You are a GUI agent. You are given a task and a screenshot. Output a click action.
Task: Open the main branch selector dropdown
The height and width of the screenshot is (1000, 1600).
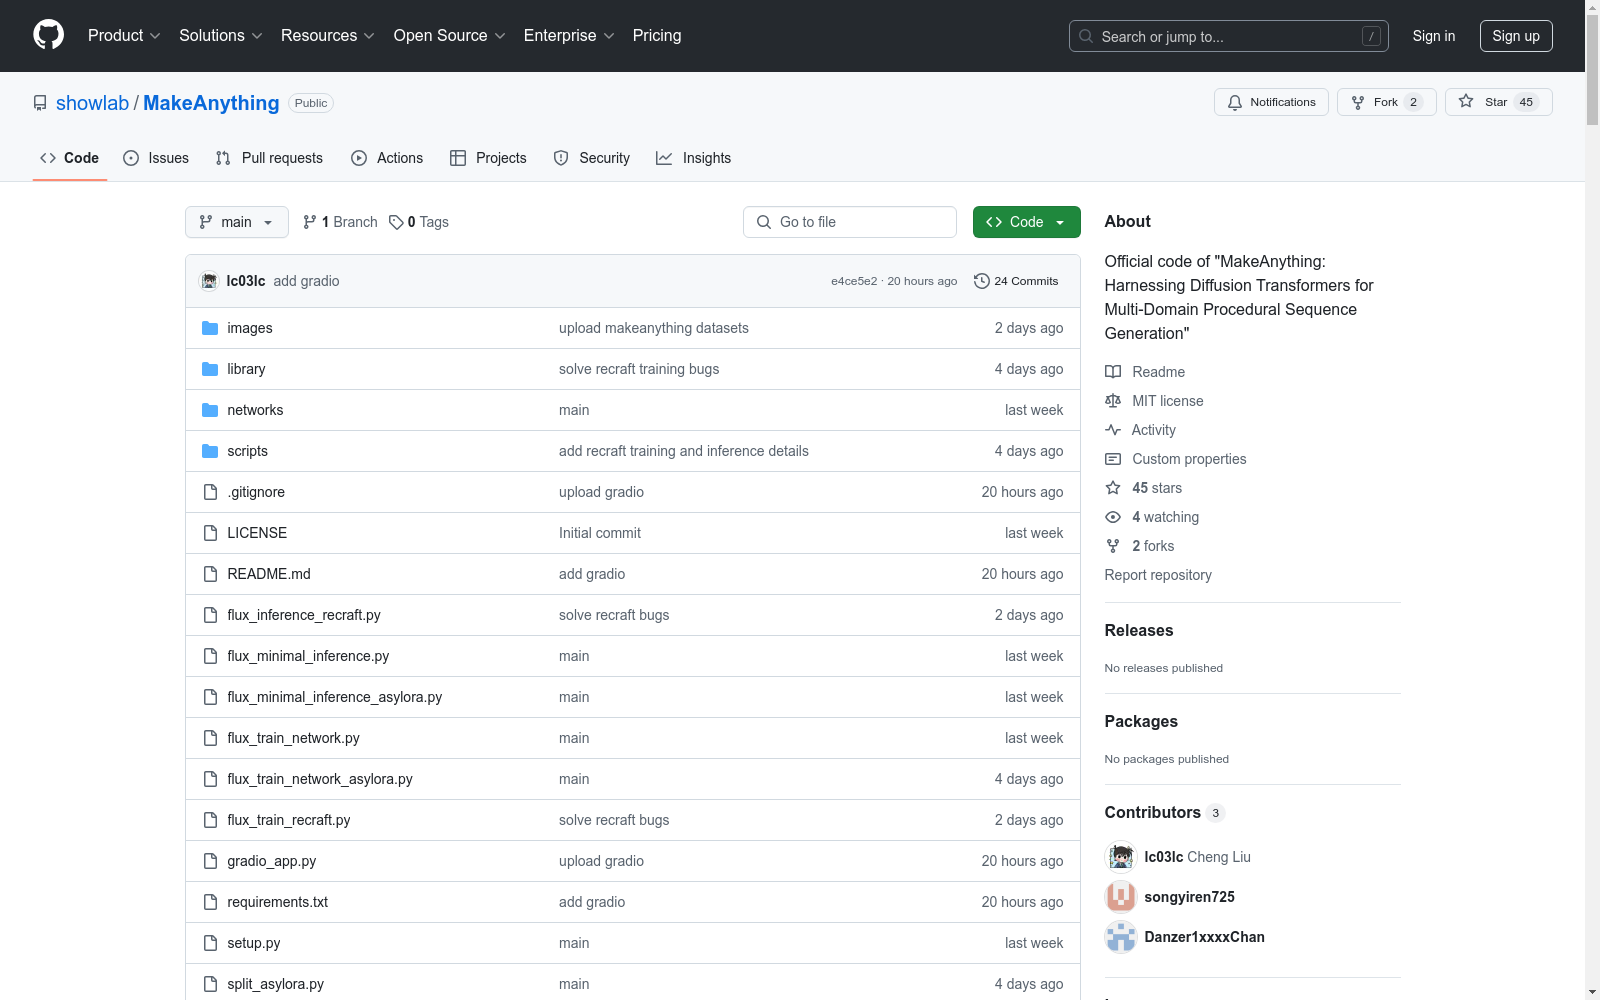[237, 222]
